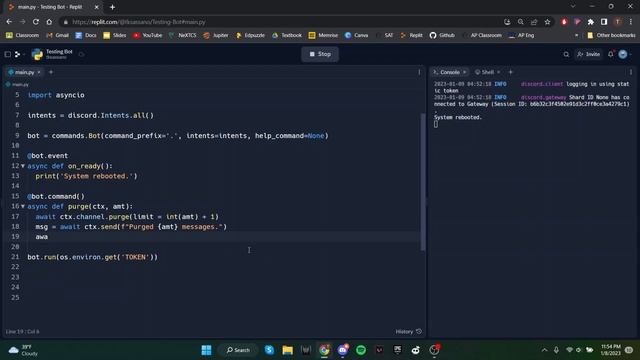Screen dimensions: 640x360
Task: Toggle the Replit sidebar panel icon
Action: (8, 54)
